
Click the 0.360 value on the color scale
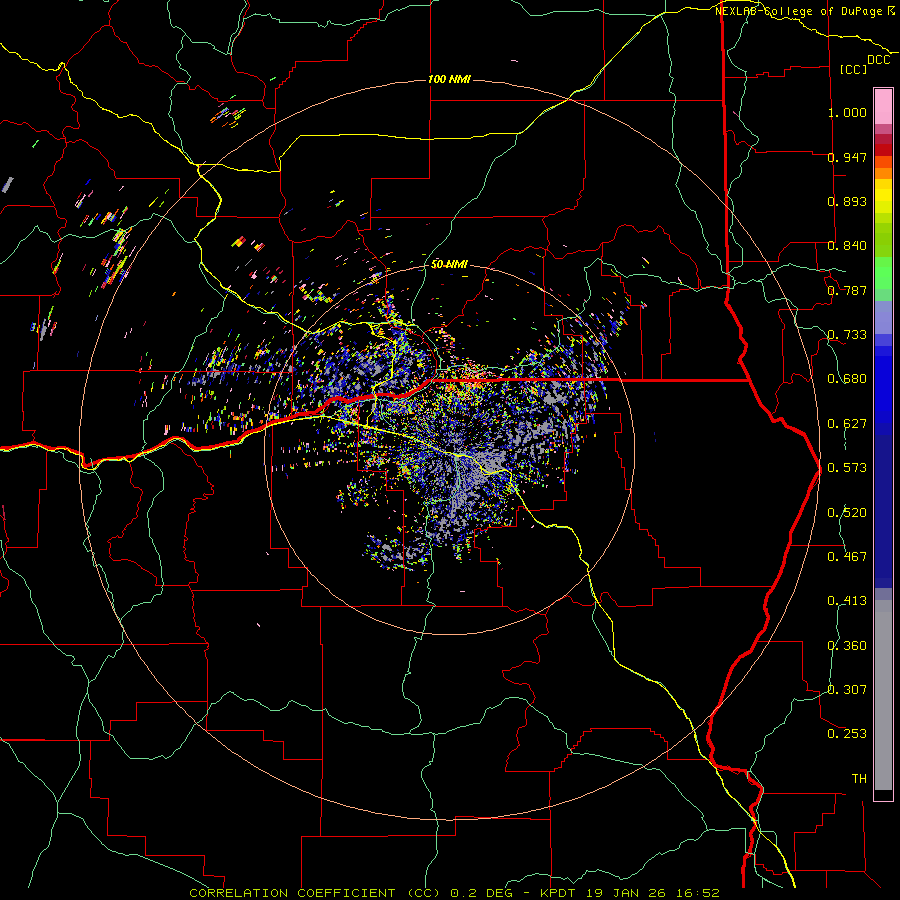click(847, 646)
